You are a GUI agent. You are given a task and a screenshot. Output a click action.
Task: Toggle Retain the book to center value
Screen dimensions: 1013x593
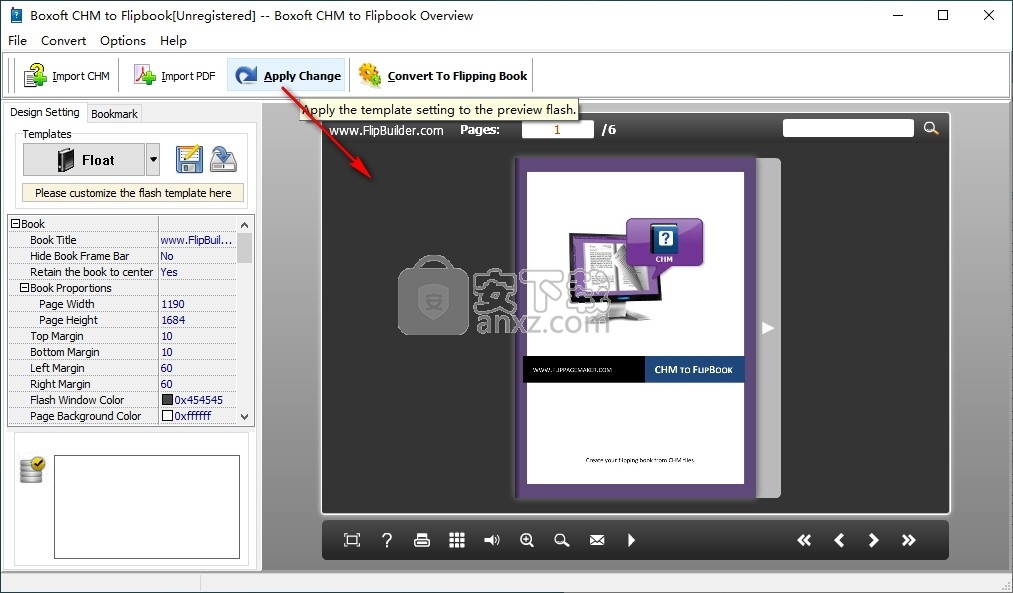tap(197, 272)
